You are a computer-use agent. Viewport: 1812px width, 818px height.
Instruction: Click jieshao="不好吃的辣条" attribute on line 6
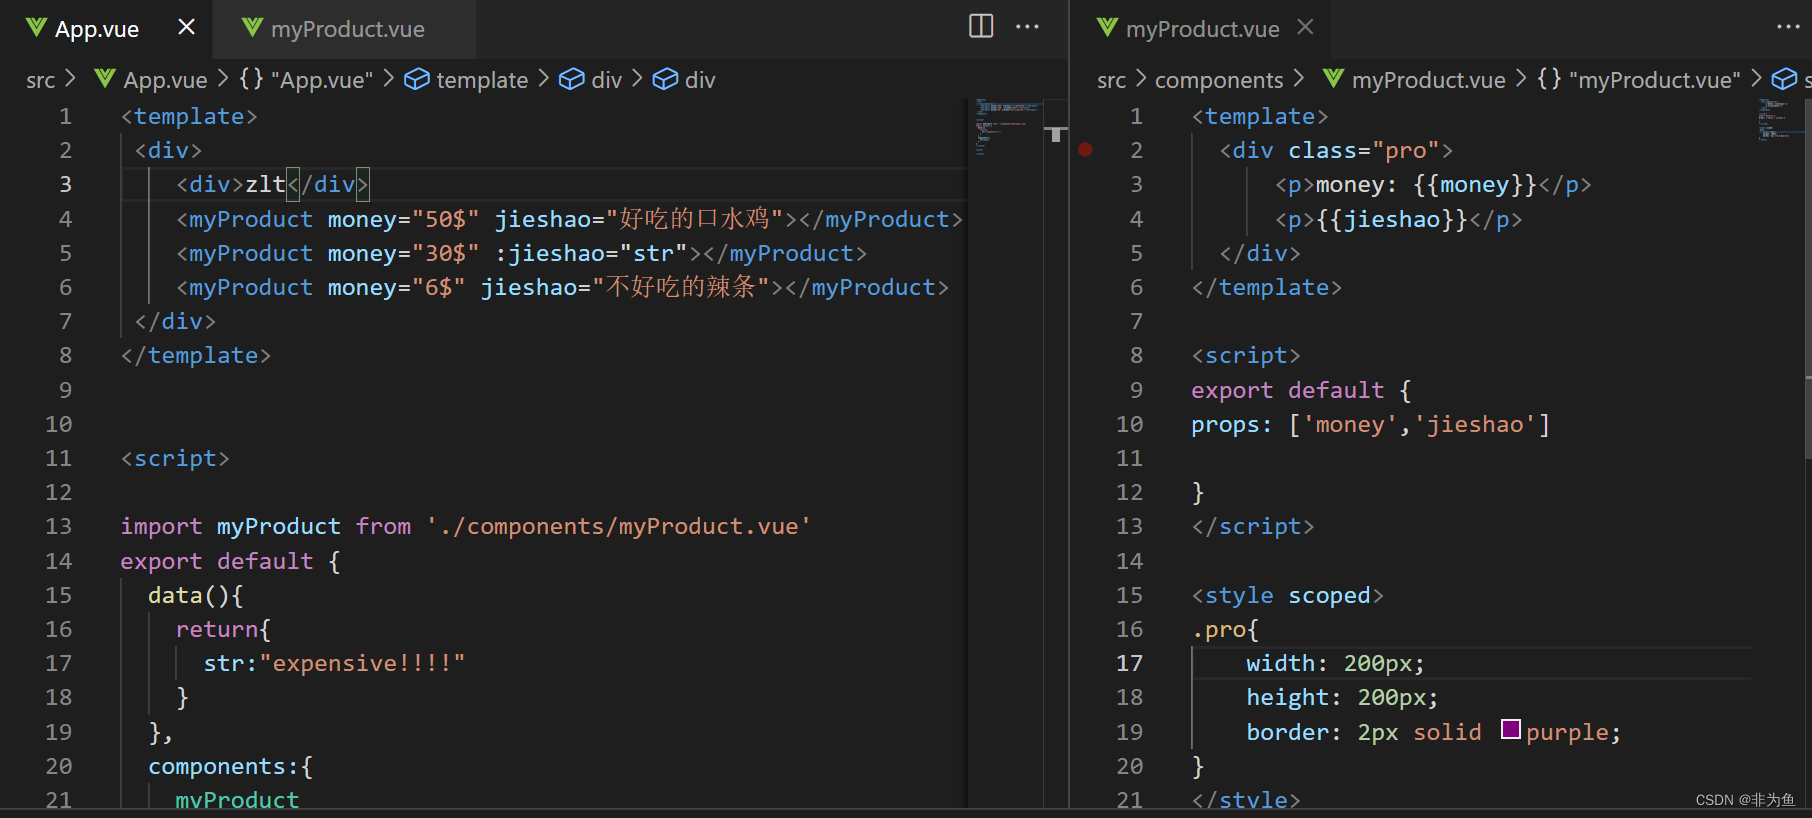(625, 287)
